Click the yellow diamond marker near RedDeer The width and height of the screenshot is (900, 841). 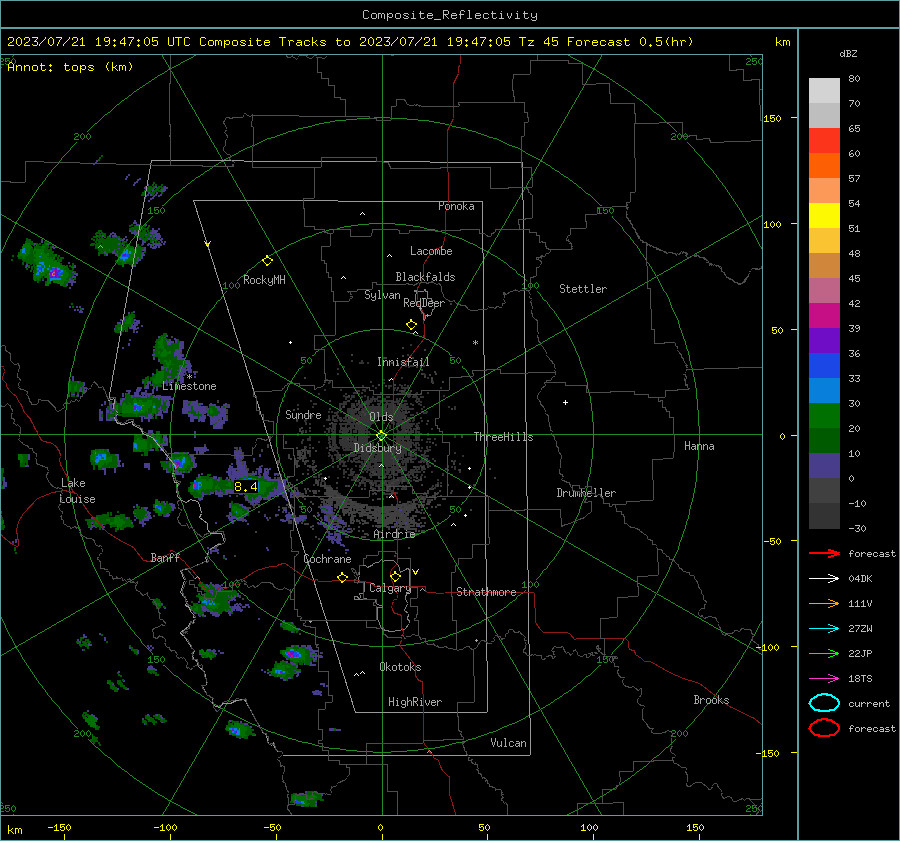pyautogui.click(x=412, y=325)
